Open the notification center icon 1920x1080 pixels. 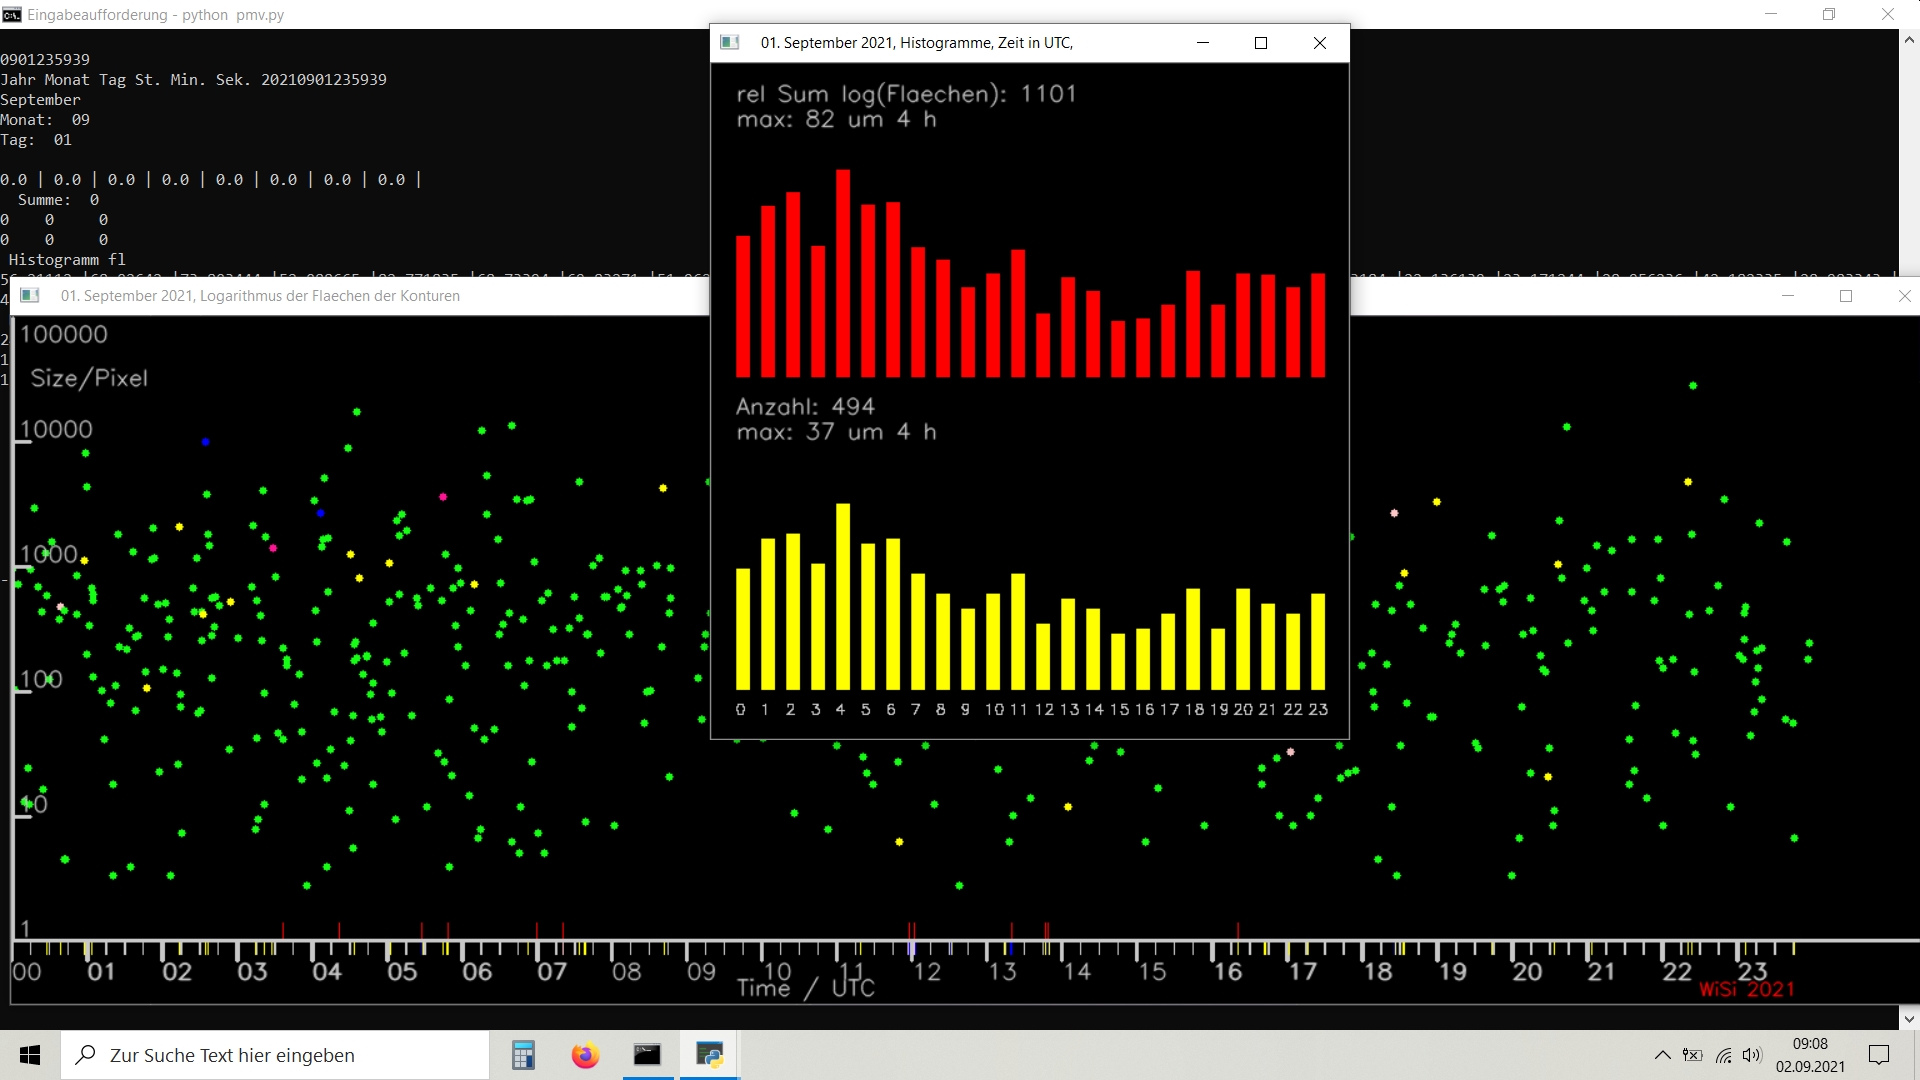tap(1879, 1055)
